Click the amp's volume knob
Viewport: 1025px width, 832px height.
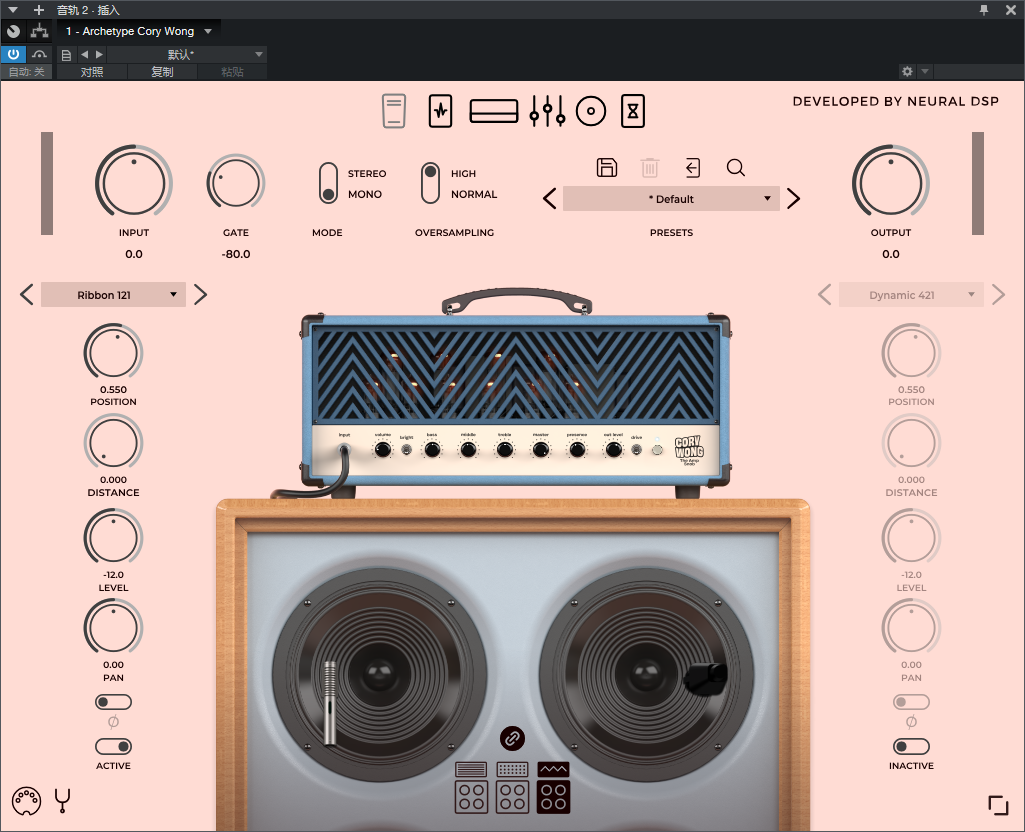383,450
